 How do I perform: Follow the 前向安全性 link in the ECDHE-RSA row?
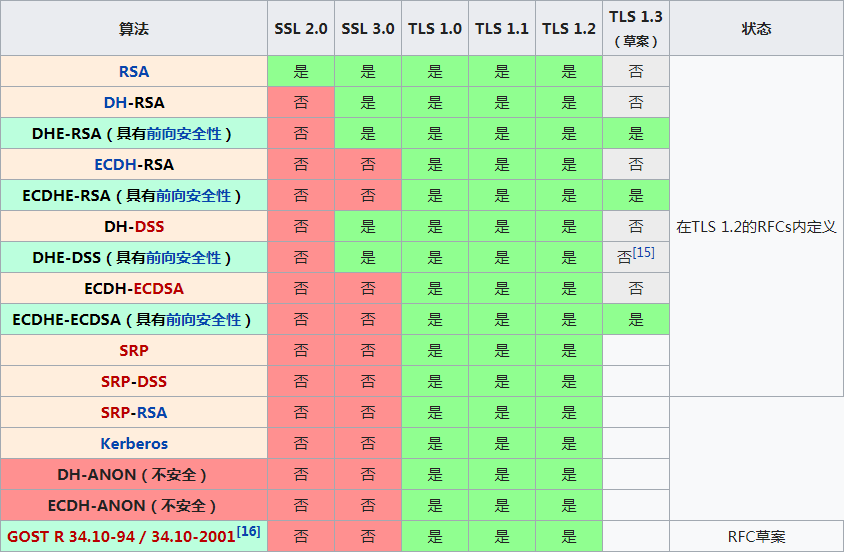[194, 196]
